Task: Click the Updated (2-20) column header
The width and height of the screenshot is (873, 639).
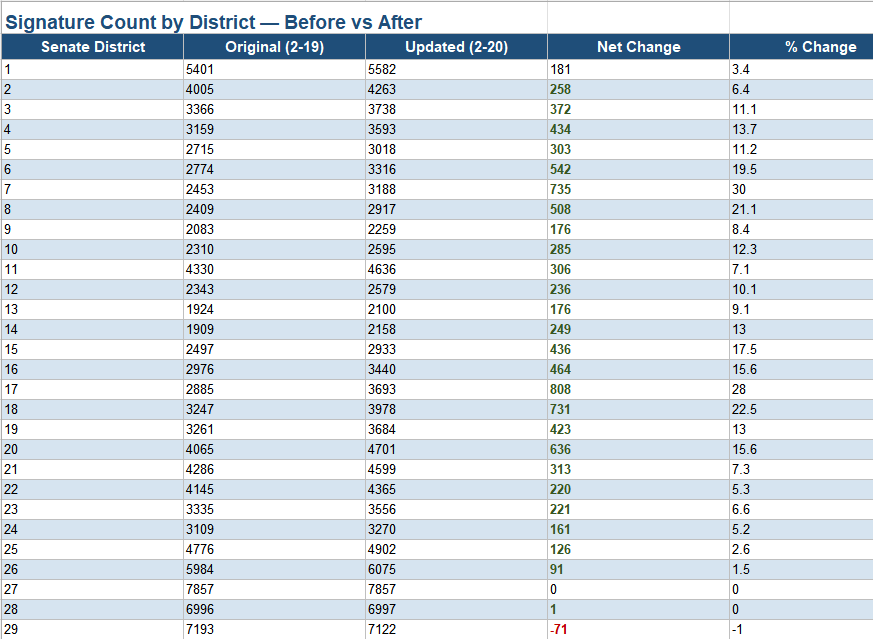Action: (456, 47)
